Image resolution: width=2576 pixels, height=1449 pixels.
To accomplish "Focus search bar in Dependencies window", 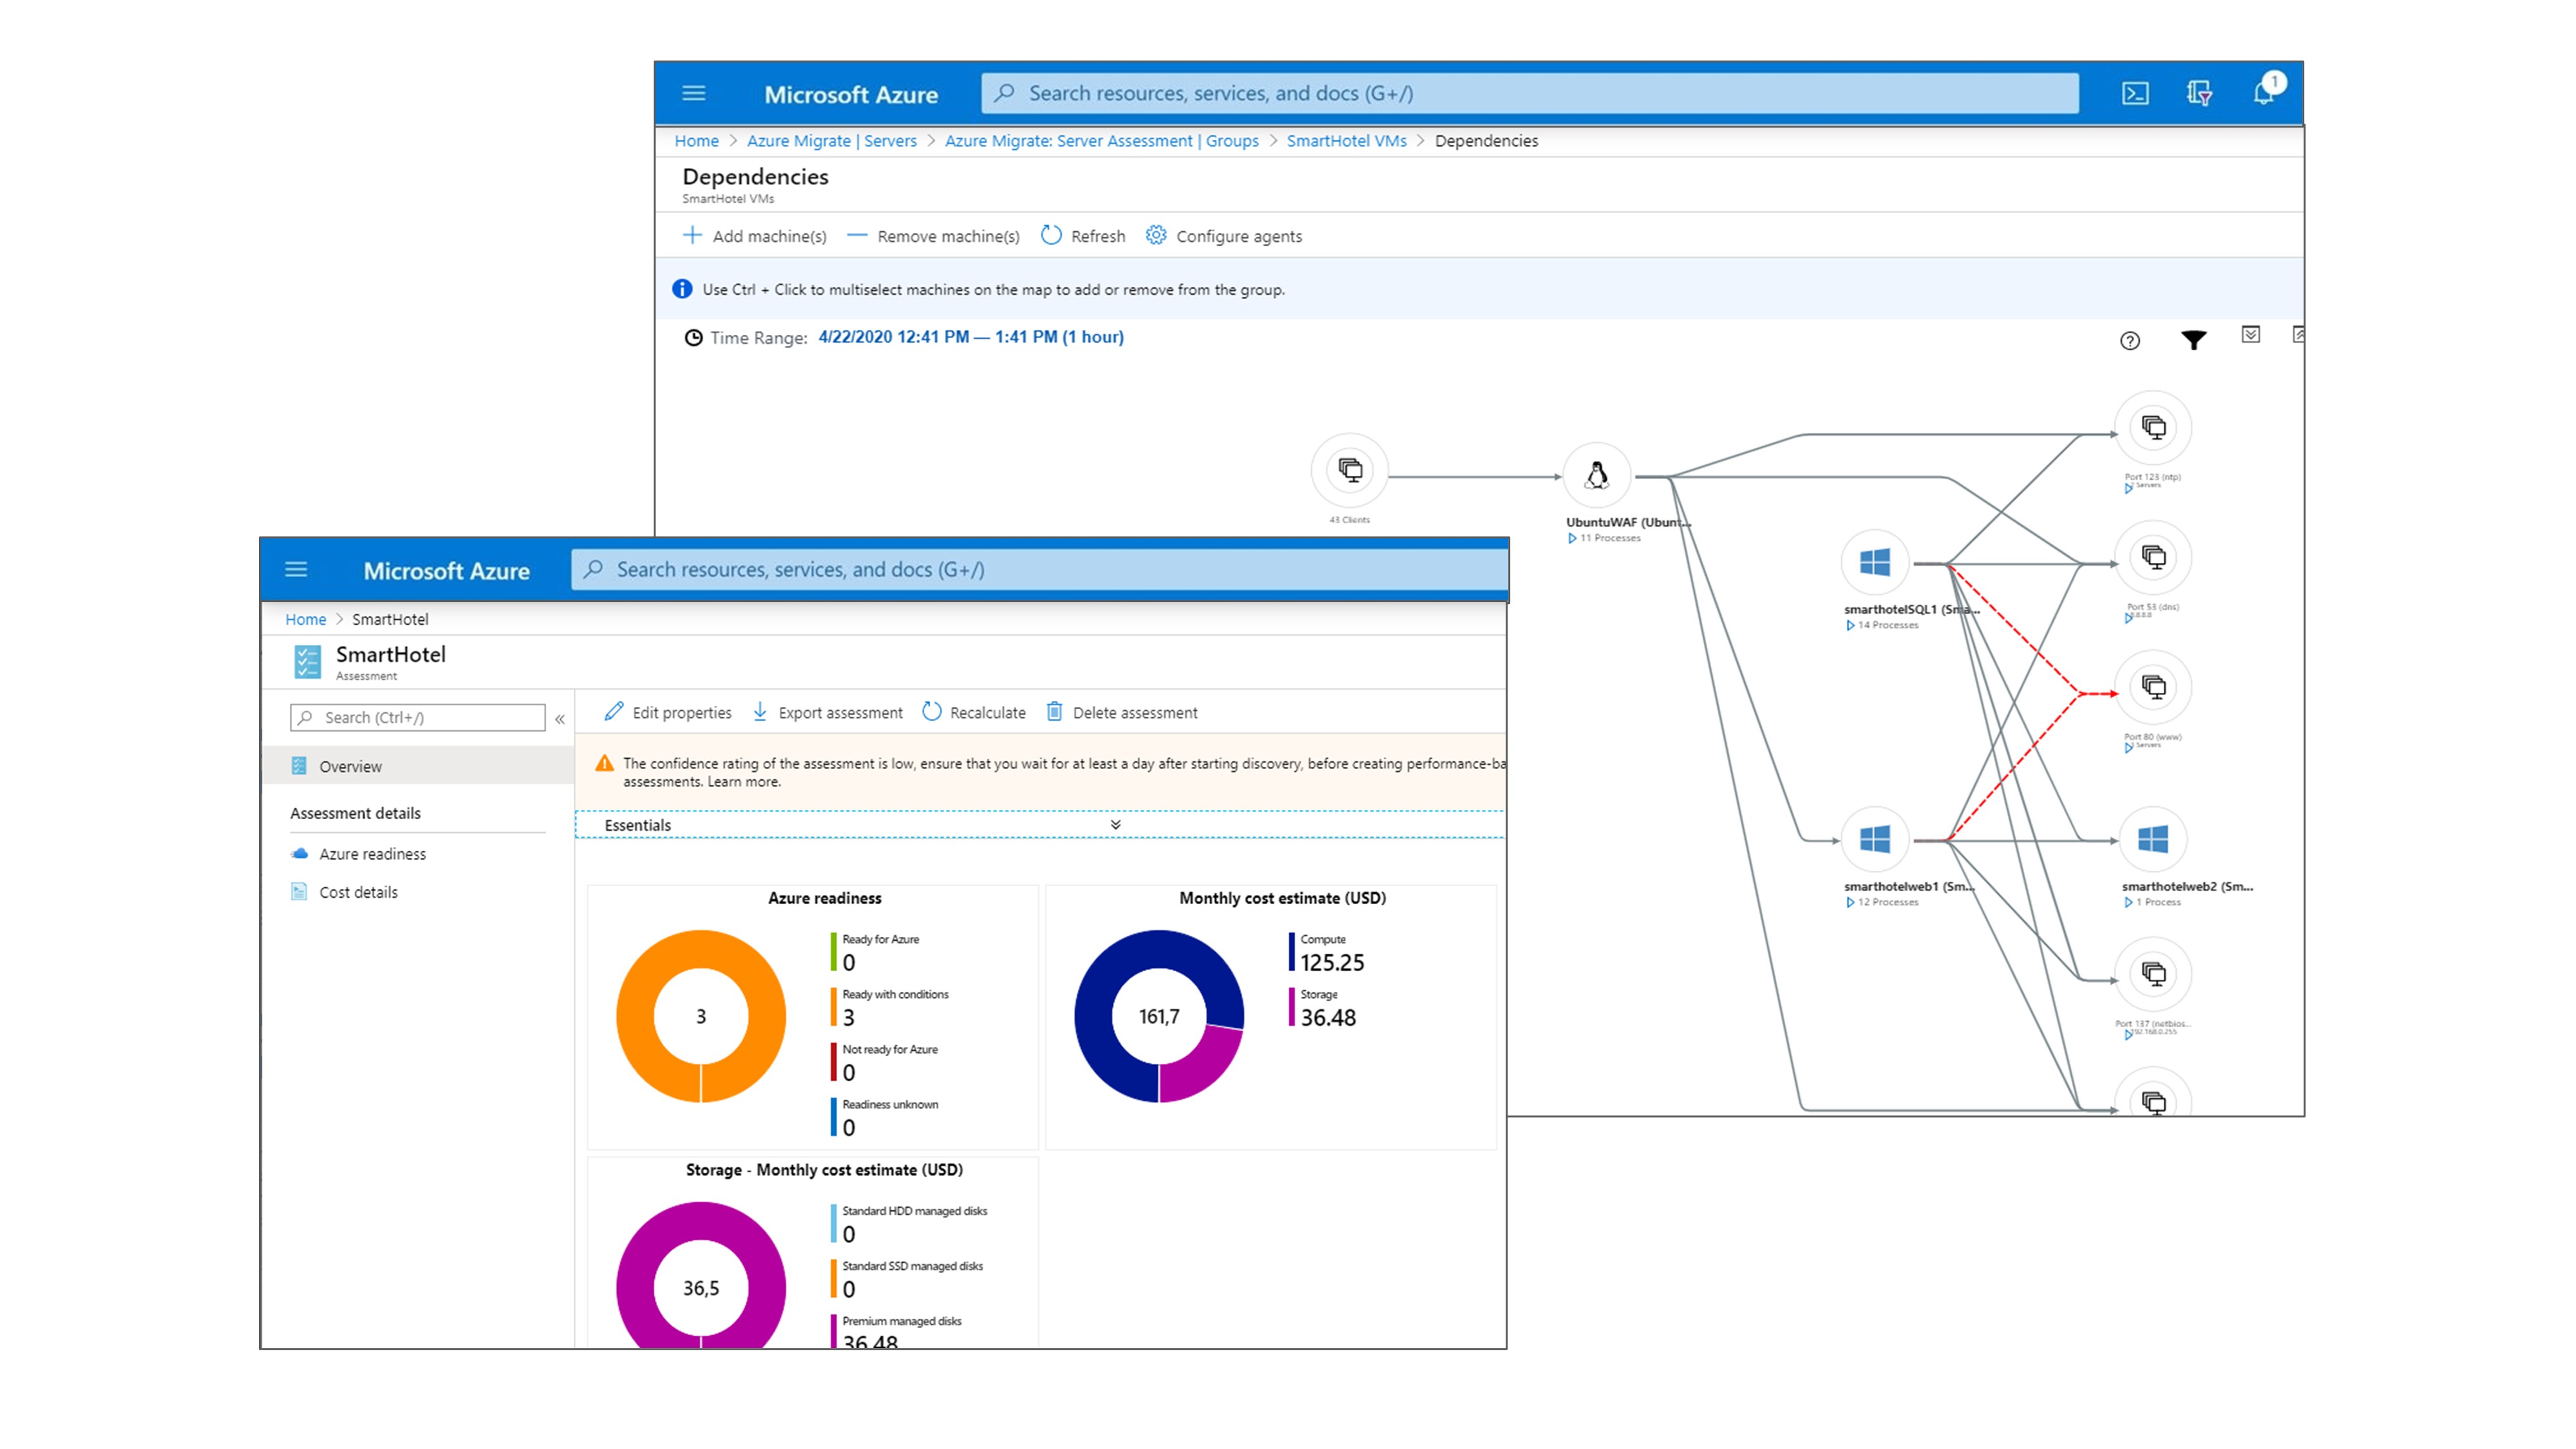I will click(x=1529, y=93).
